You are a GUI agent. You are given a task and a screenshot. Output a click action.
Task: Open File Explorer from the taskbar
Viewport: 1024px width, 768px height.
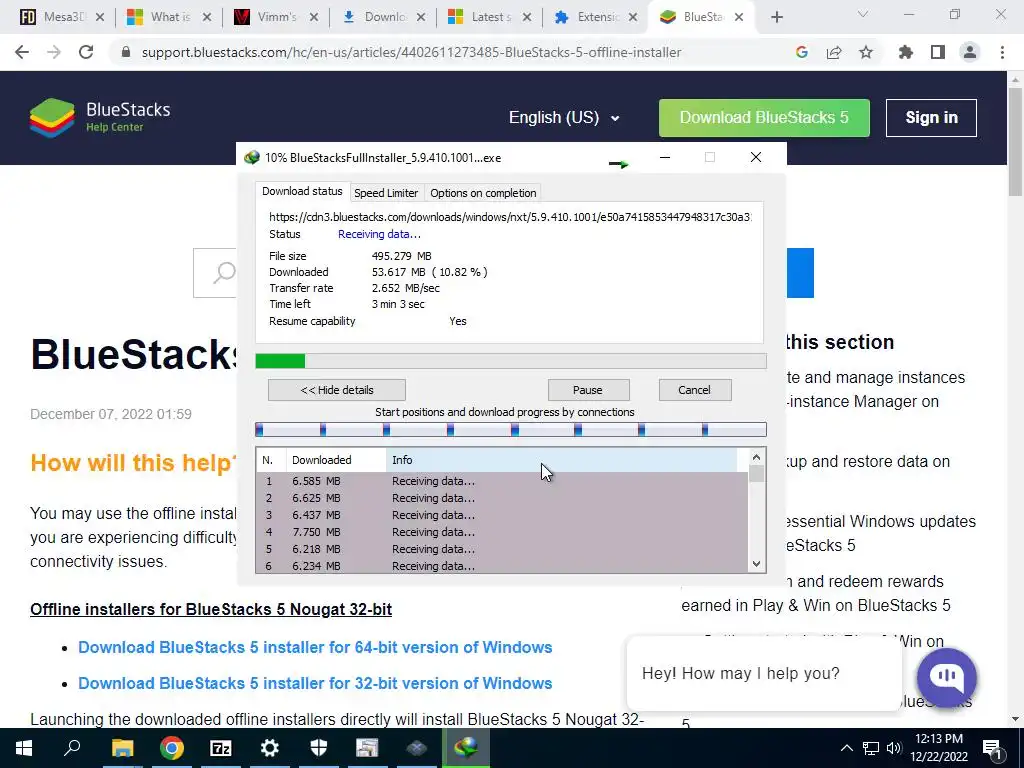click(x=122, y=748)
